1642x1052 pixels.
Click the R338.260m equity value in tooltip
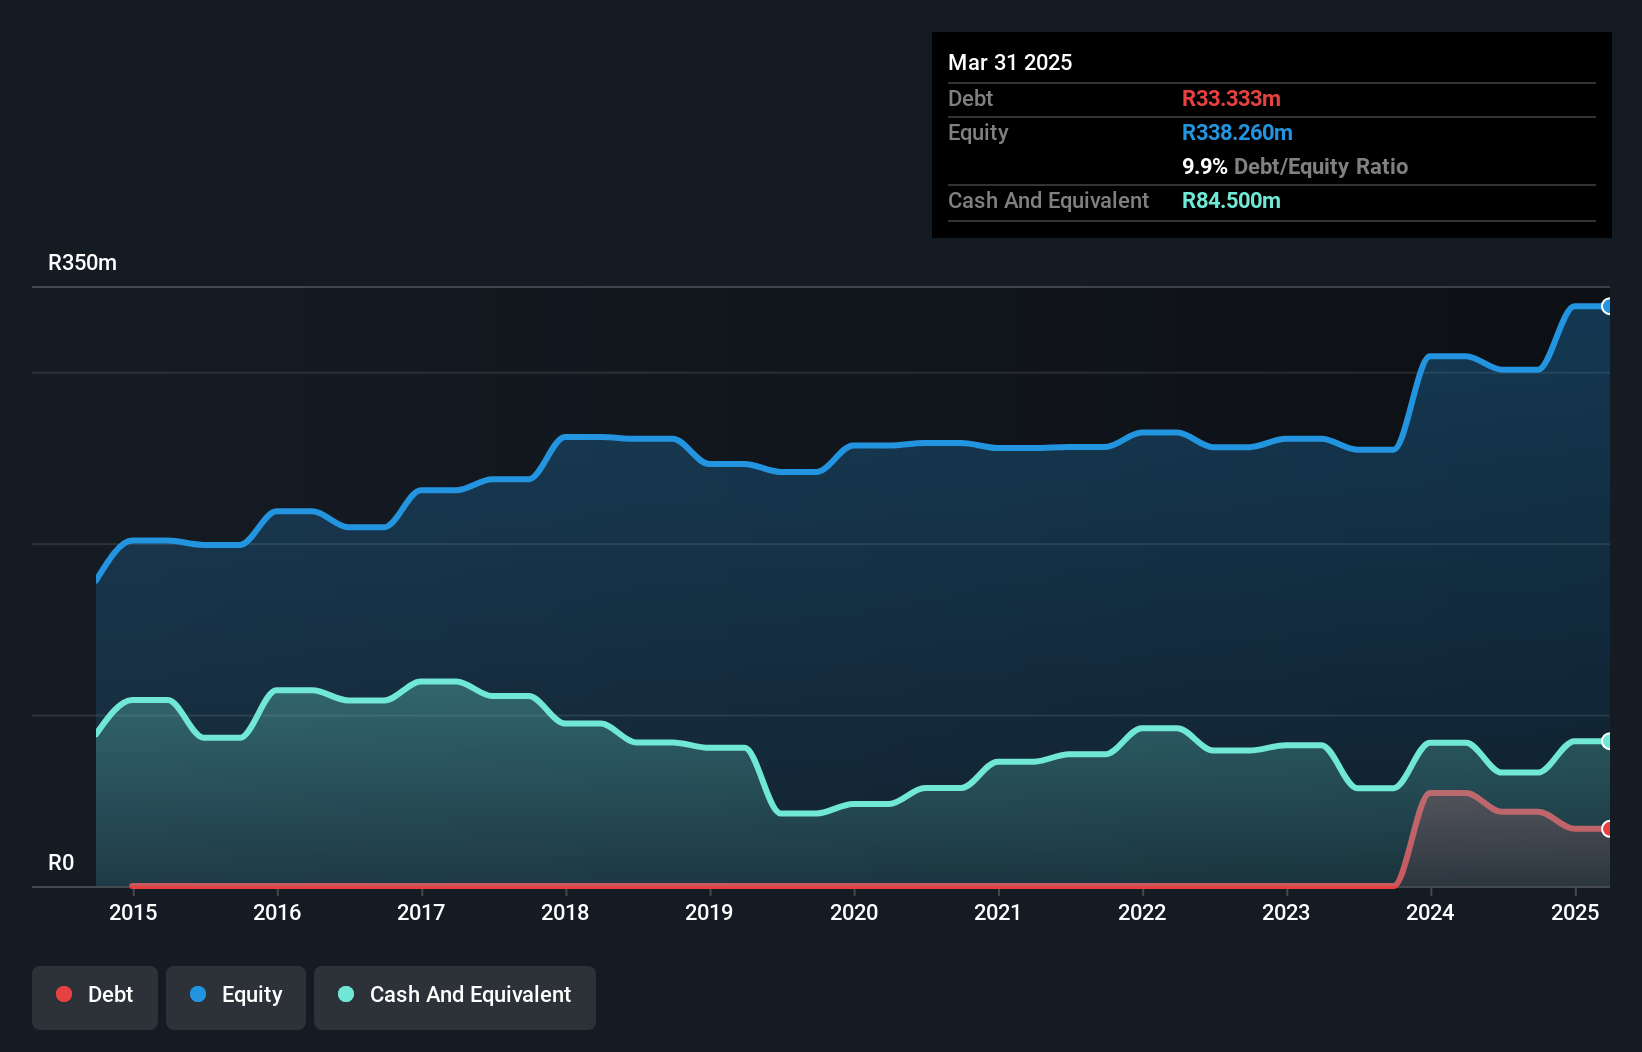coord(1237,133)
